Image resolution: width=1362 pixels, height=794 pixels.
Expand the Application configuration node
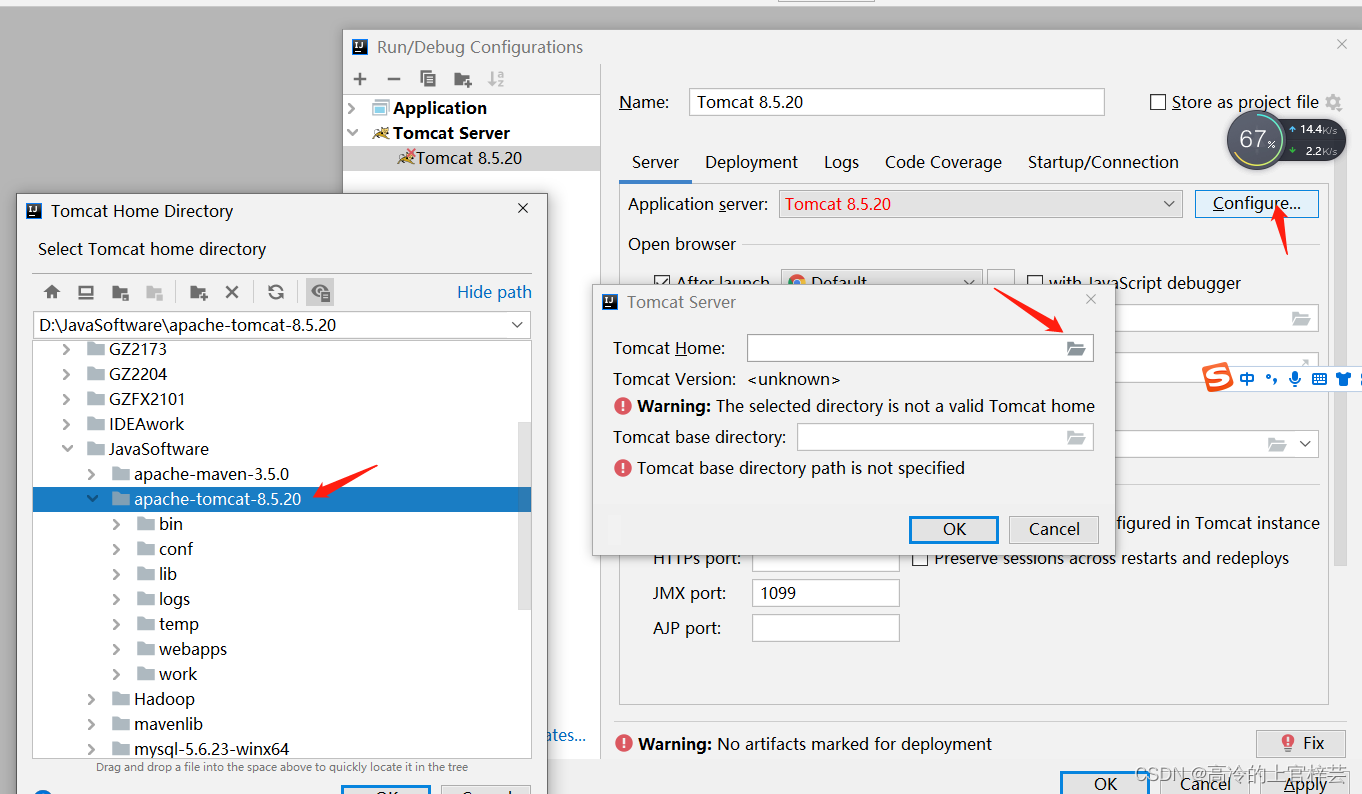(352, 108)
